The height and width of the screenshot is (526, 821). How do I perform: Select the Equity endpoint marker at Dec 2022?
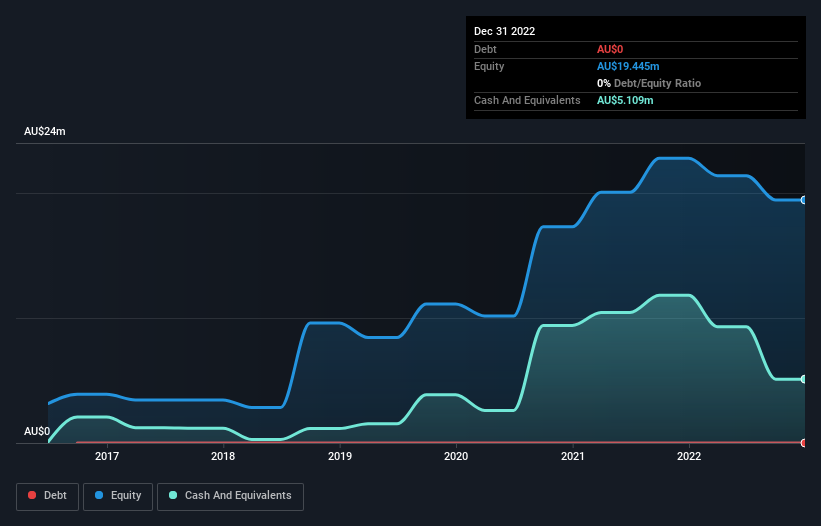[804, 200]
